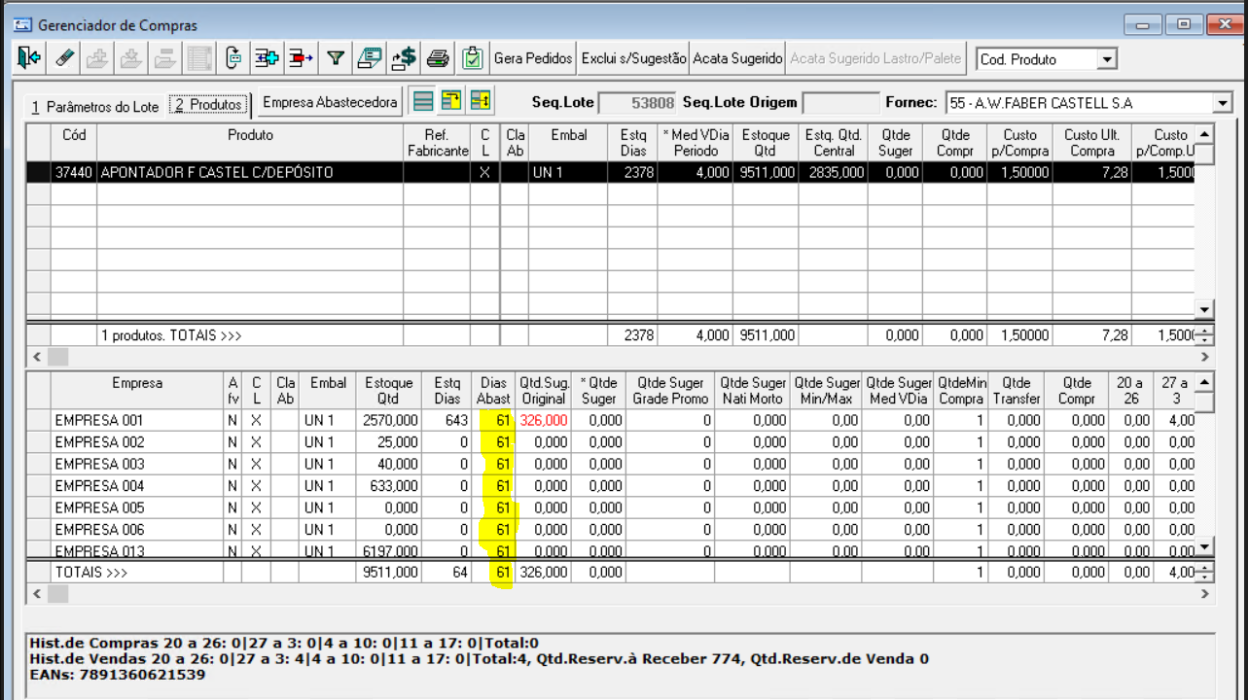The image size is (1248, 700).
Task: Click the grayed-out add record icon
Action: (97, 59)
